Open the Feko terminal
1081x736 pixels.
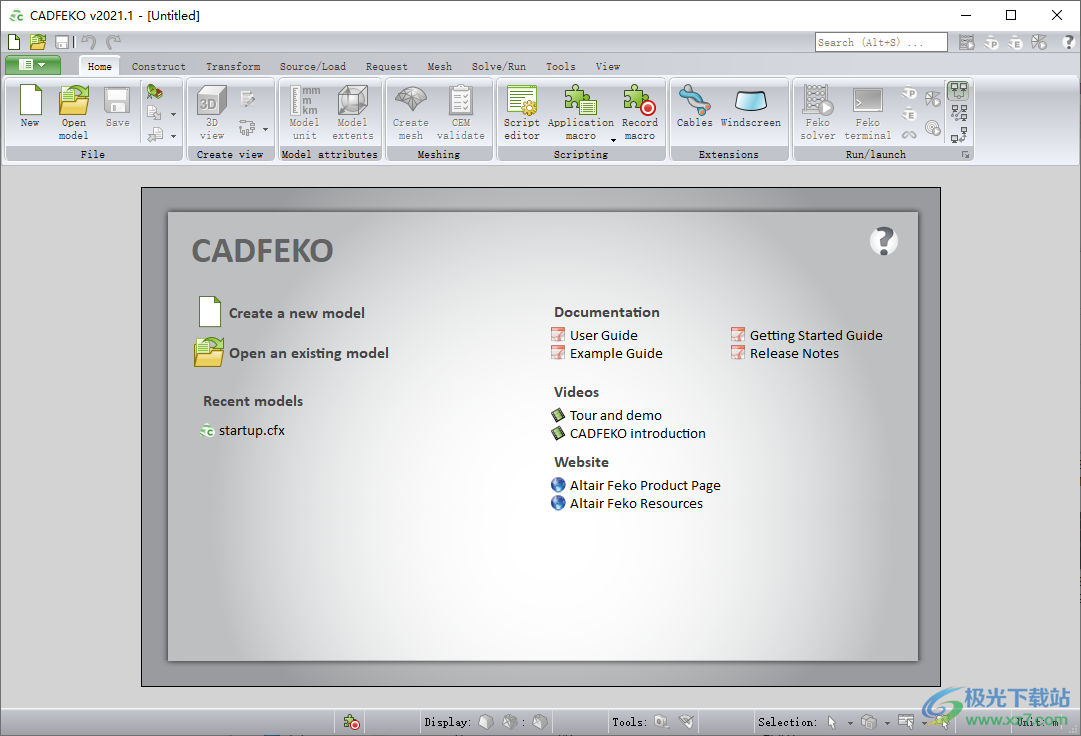pyautogui.click(x=867, y=112)
